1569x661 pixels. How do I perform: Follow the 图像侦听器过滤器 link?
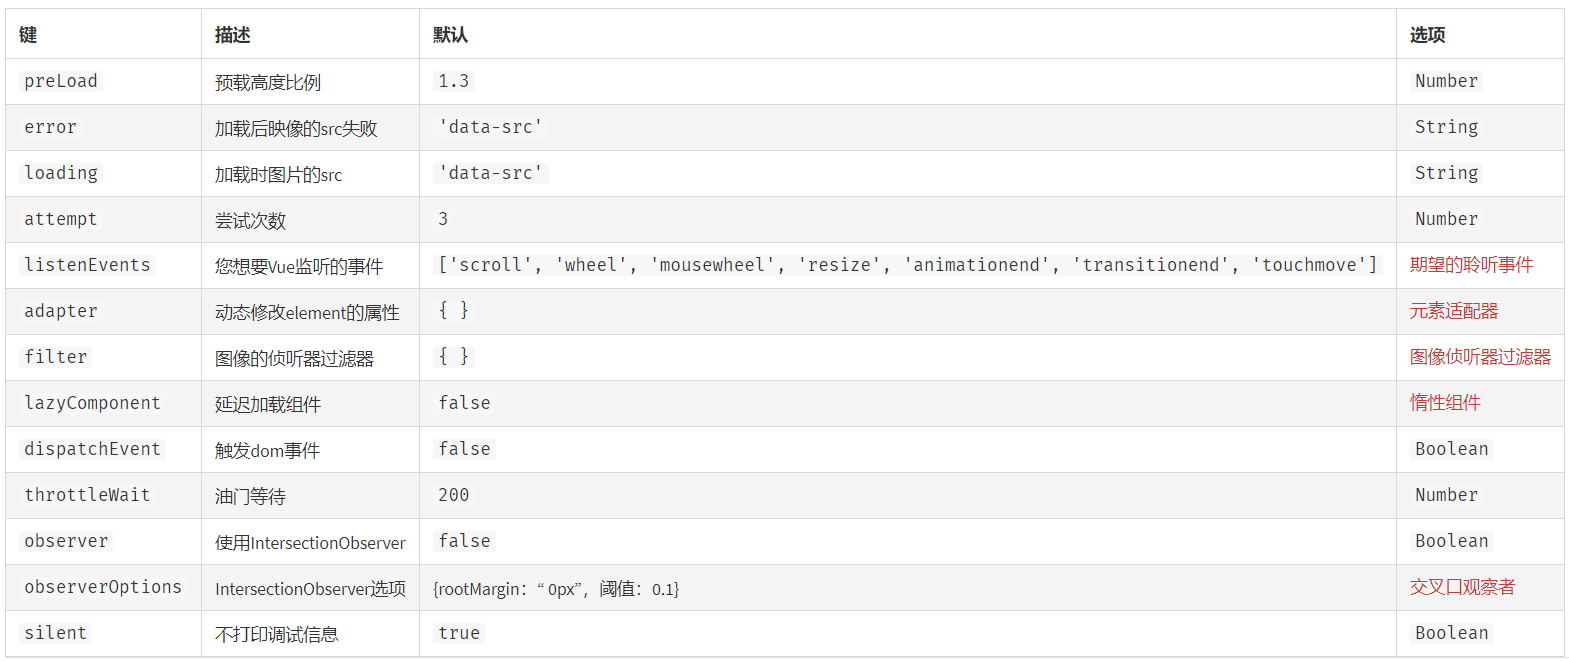click(x=1480, y=357)
